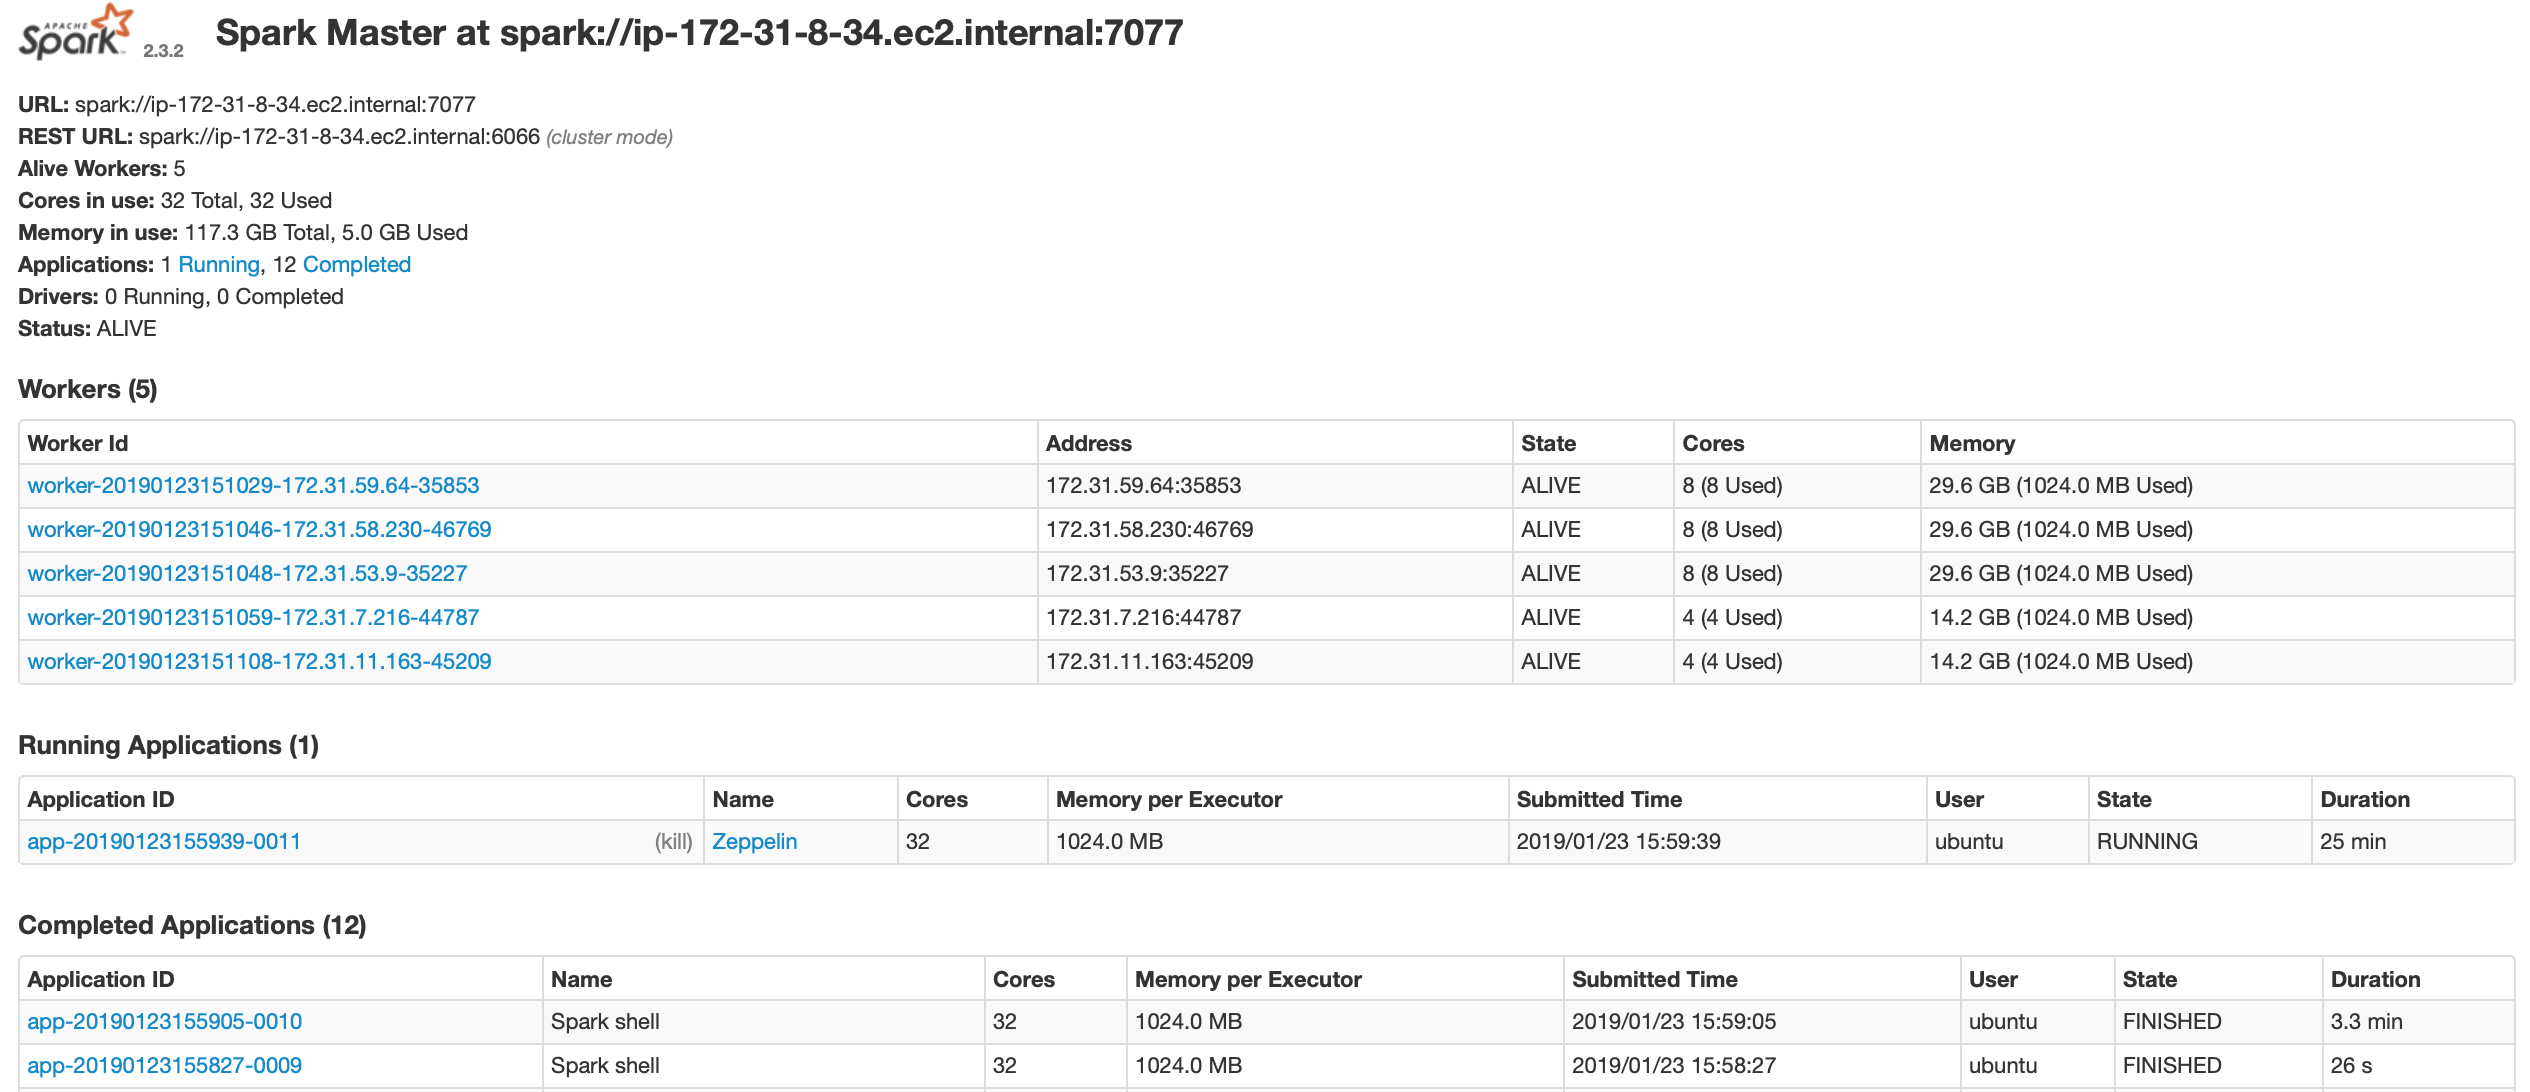The height and width of the screenshot is (1092, 2530).
Task: Open completed application app-20190123155905-0010
Action: pos(164,1022)
